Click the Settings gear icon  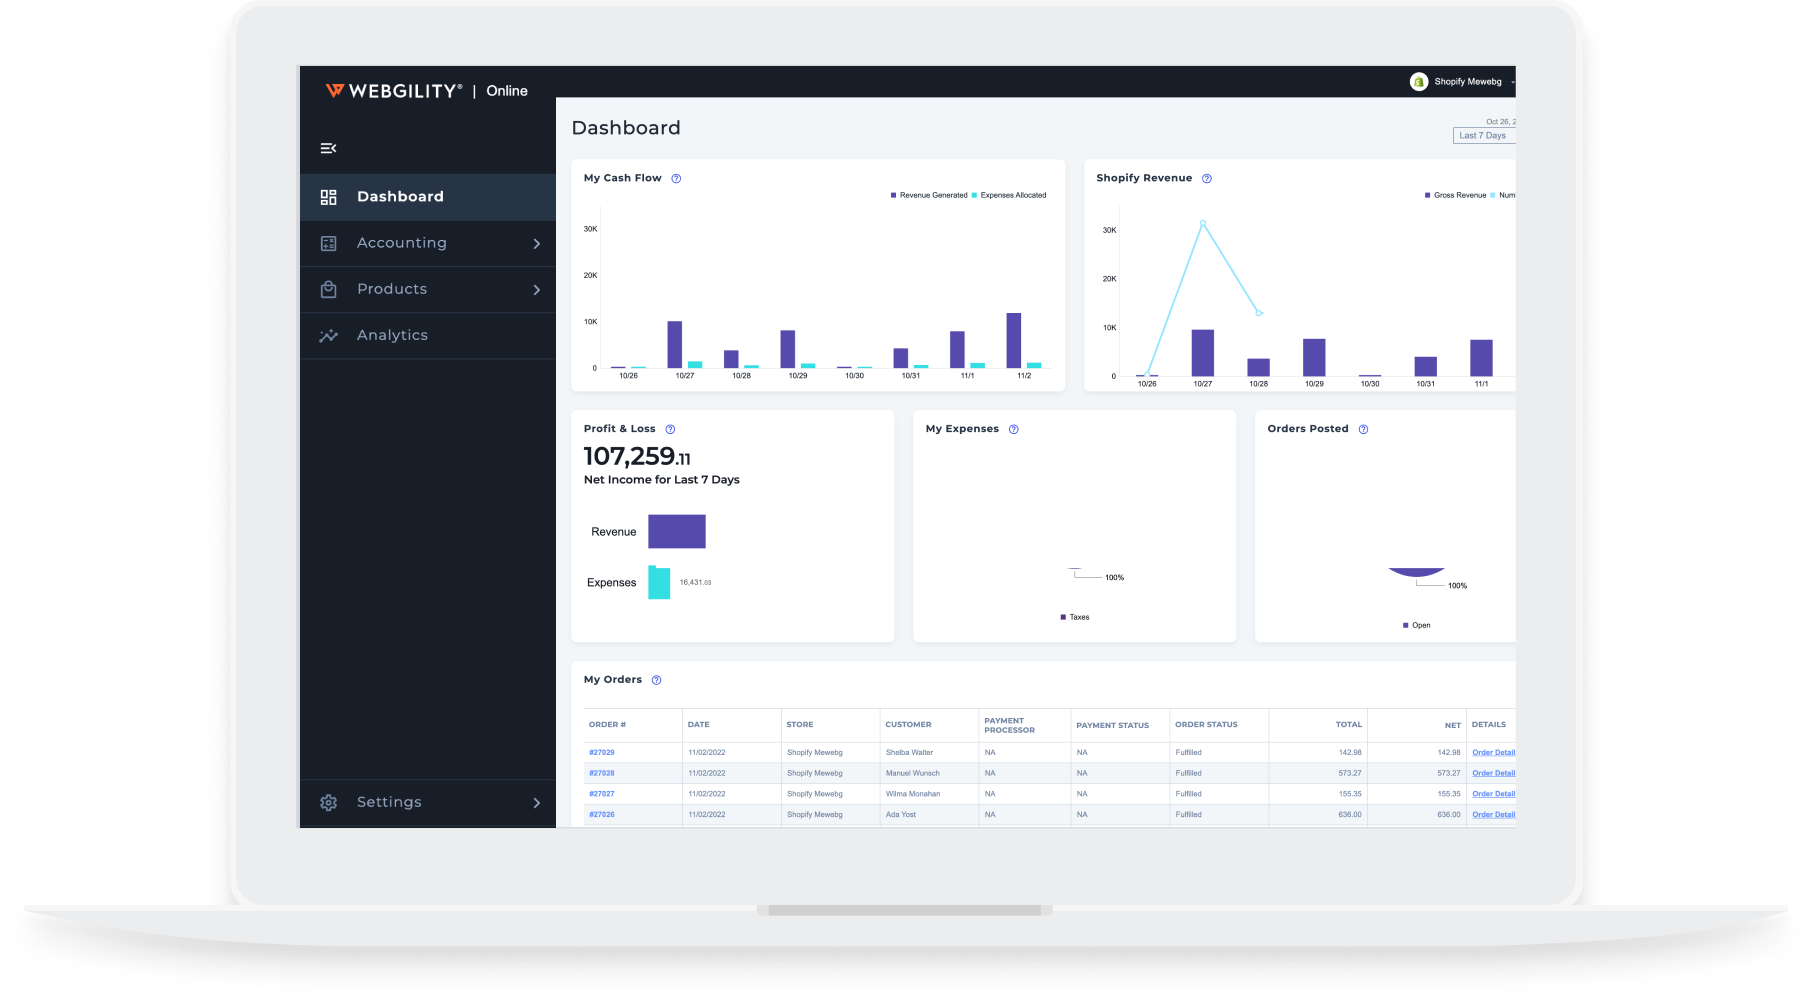point(328,802)
